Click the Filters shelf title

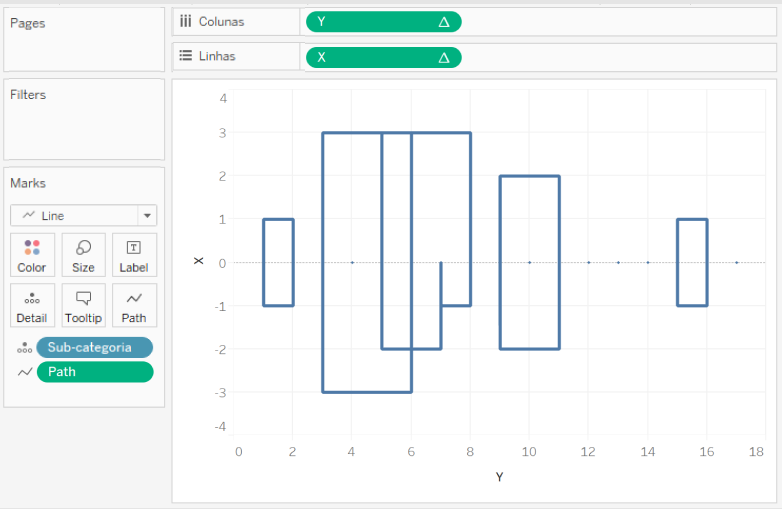pyautogui.click(x=28, y=95)
